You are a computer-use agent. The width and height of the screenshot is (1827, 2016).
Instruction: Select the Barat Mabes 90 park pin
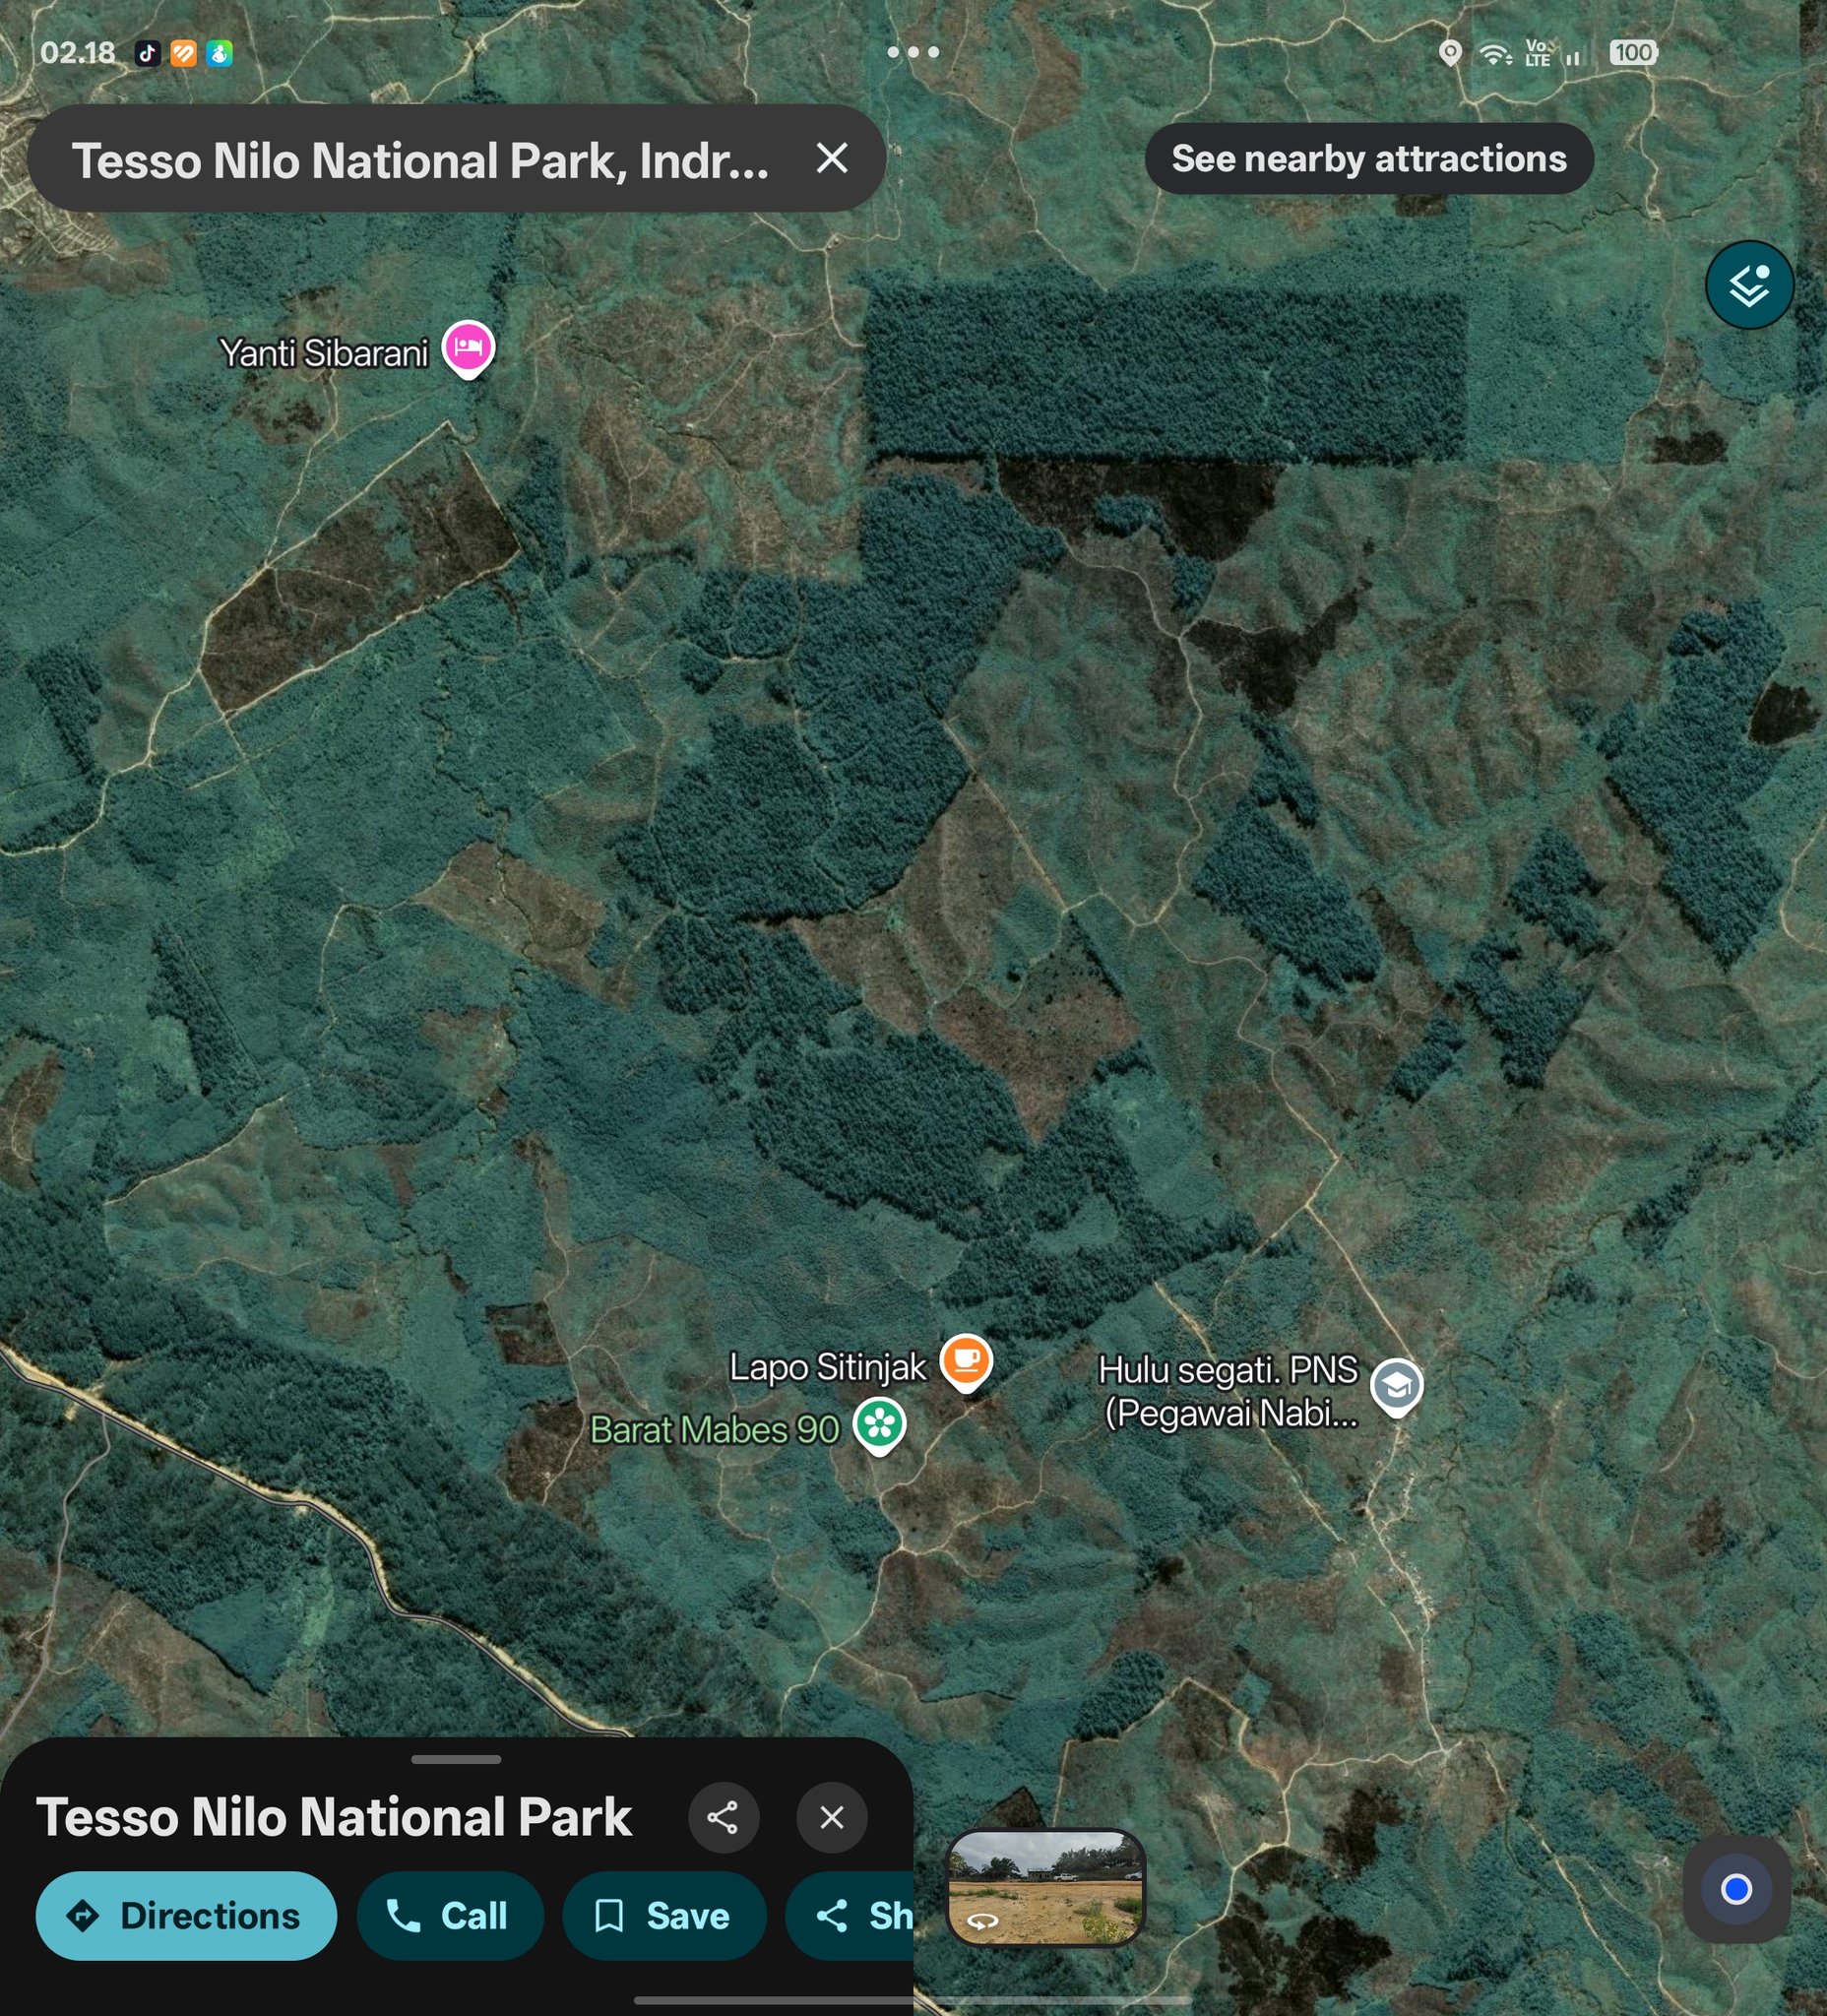(x=879, y=1425)
